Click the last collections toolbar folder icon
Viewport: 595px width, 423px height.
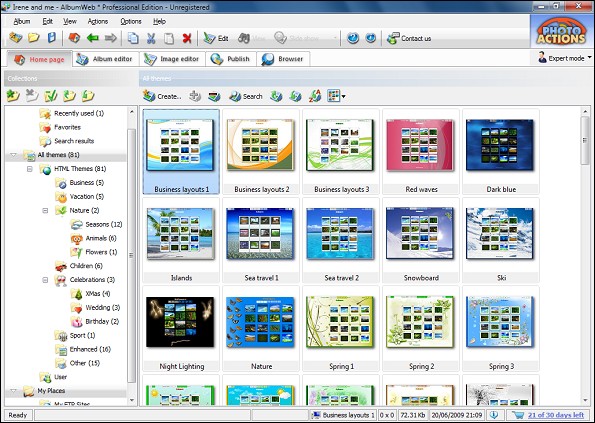click(88, 96)
